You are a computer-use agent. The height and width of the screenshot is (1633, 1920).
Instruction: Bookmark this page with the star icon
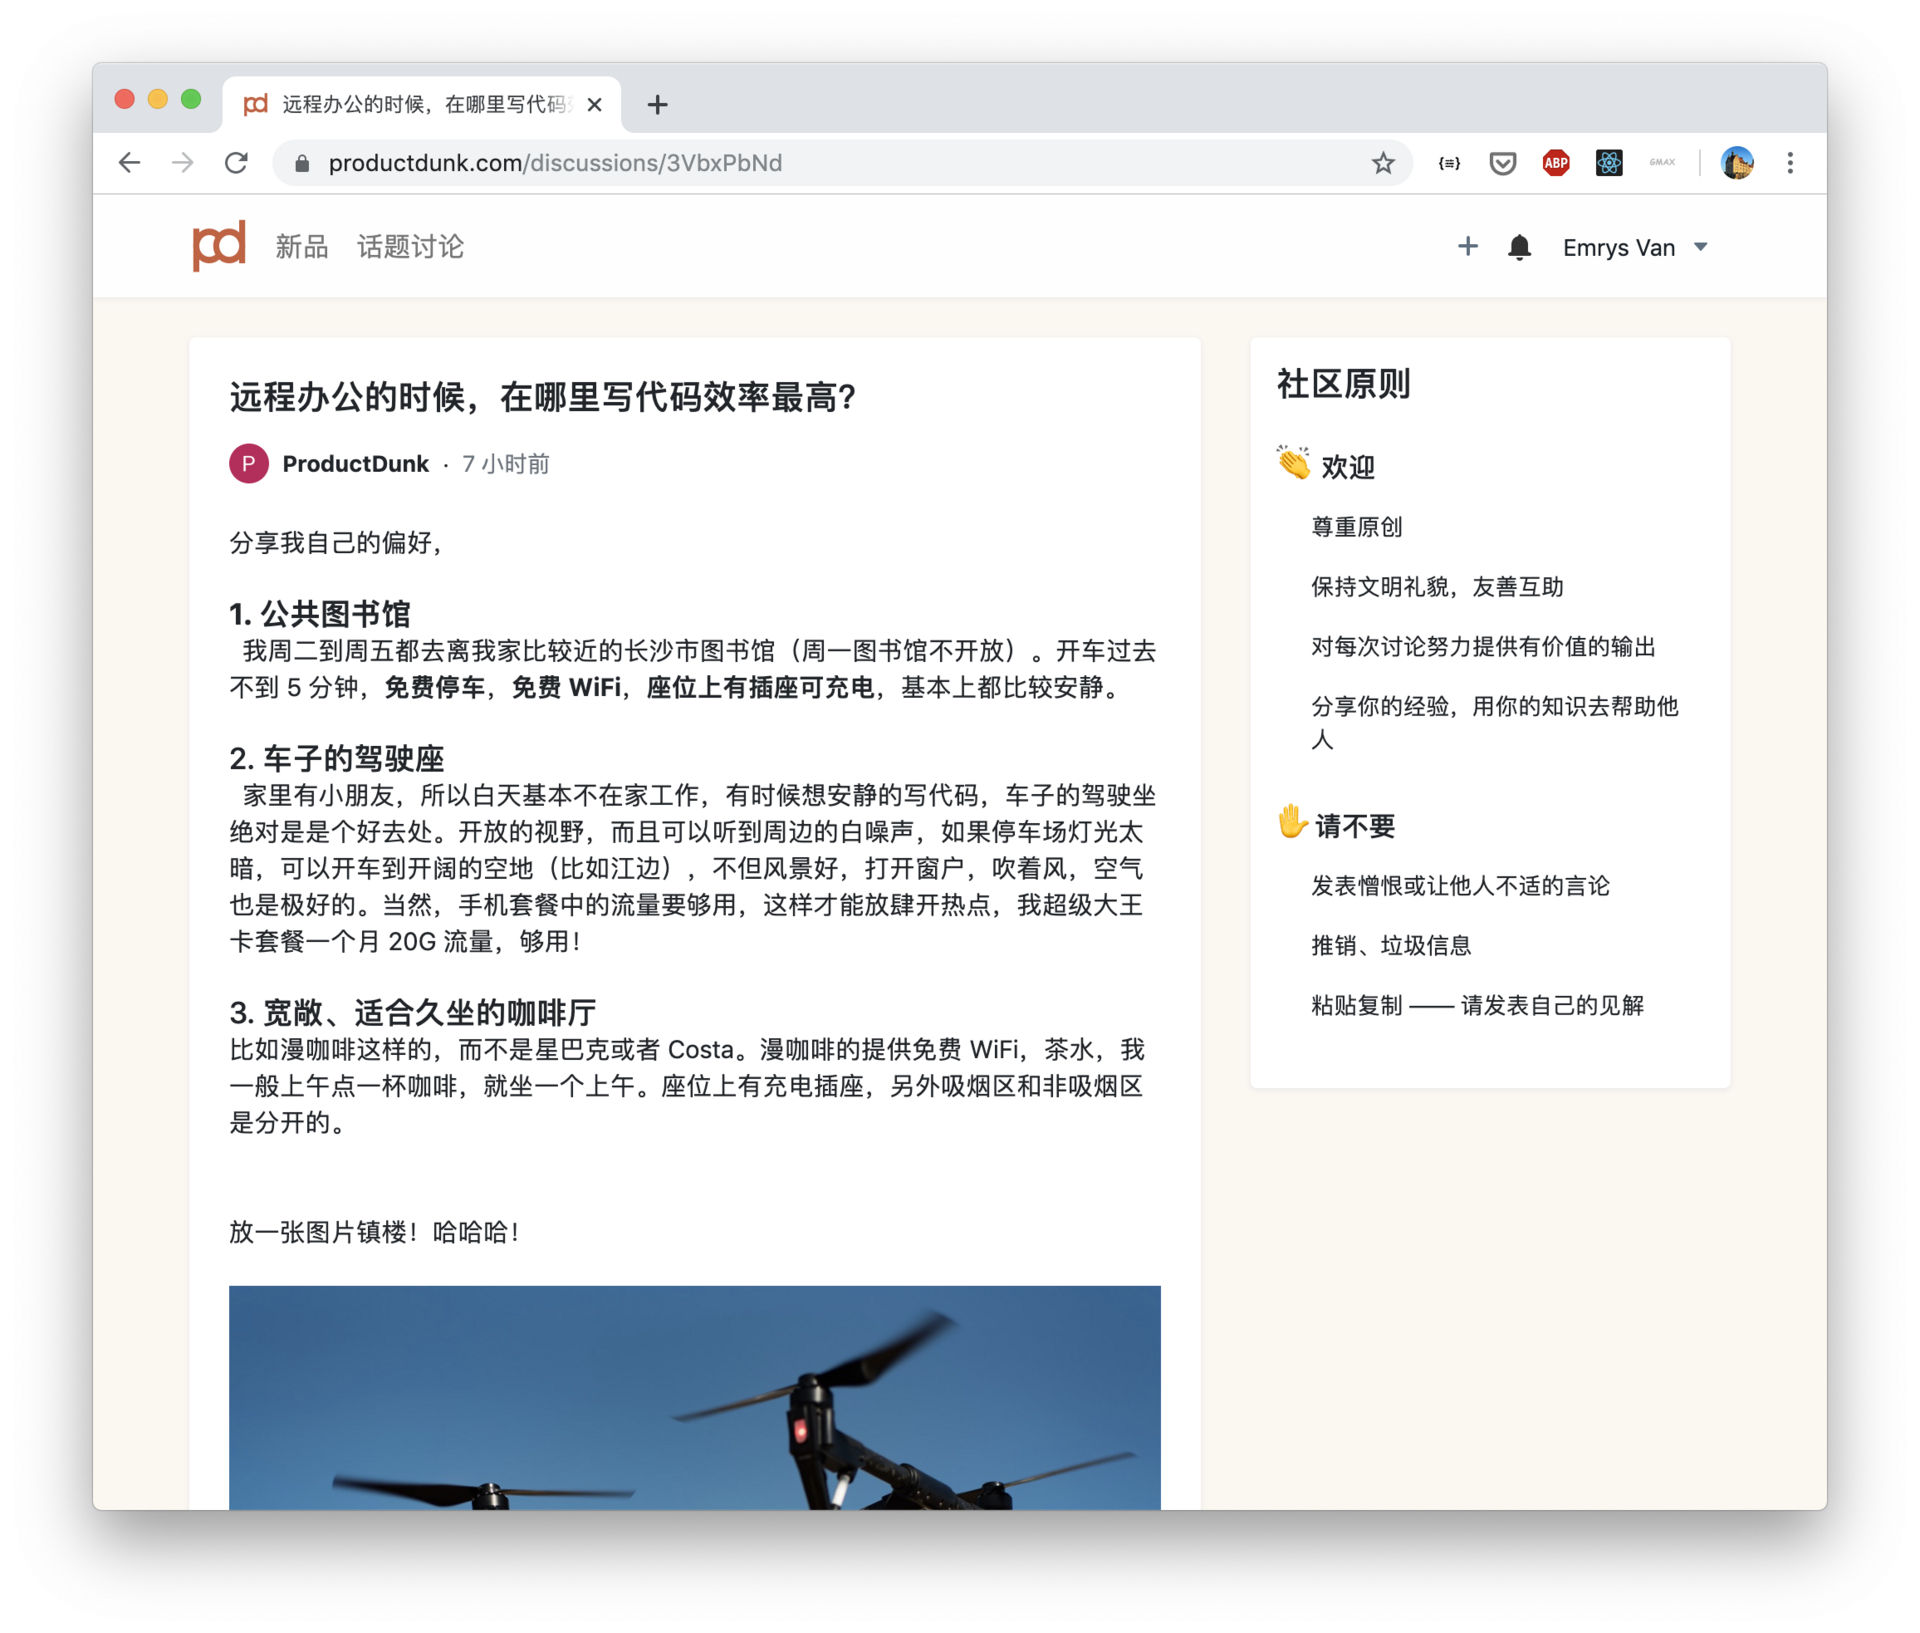pos(1383,163)
